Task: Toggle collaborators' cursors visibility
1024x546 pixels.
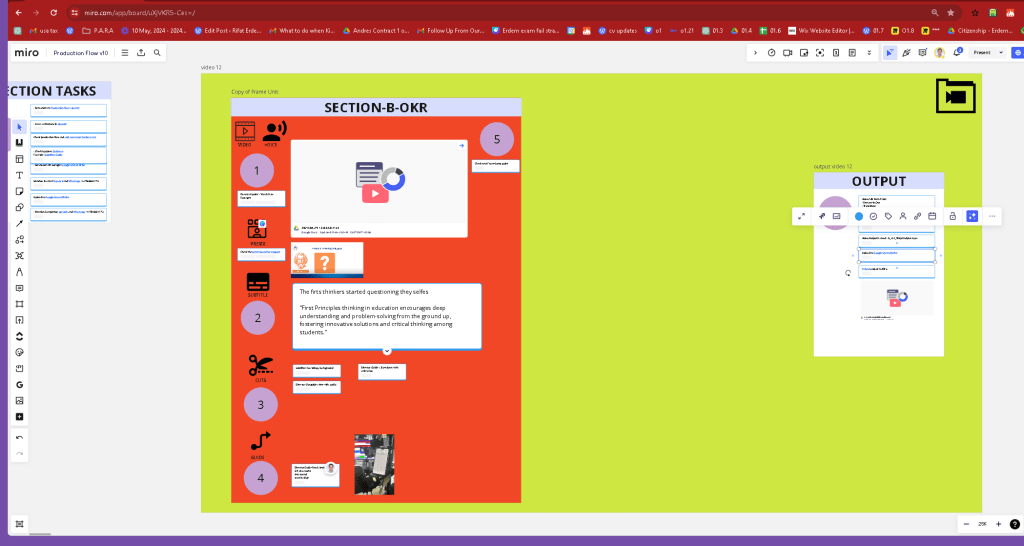Action: pos(889,53)
